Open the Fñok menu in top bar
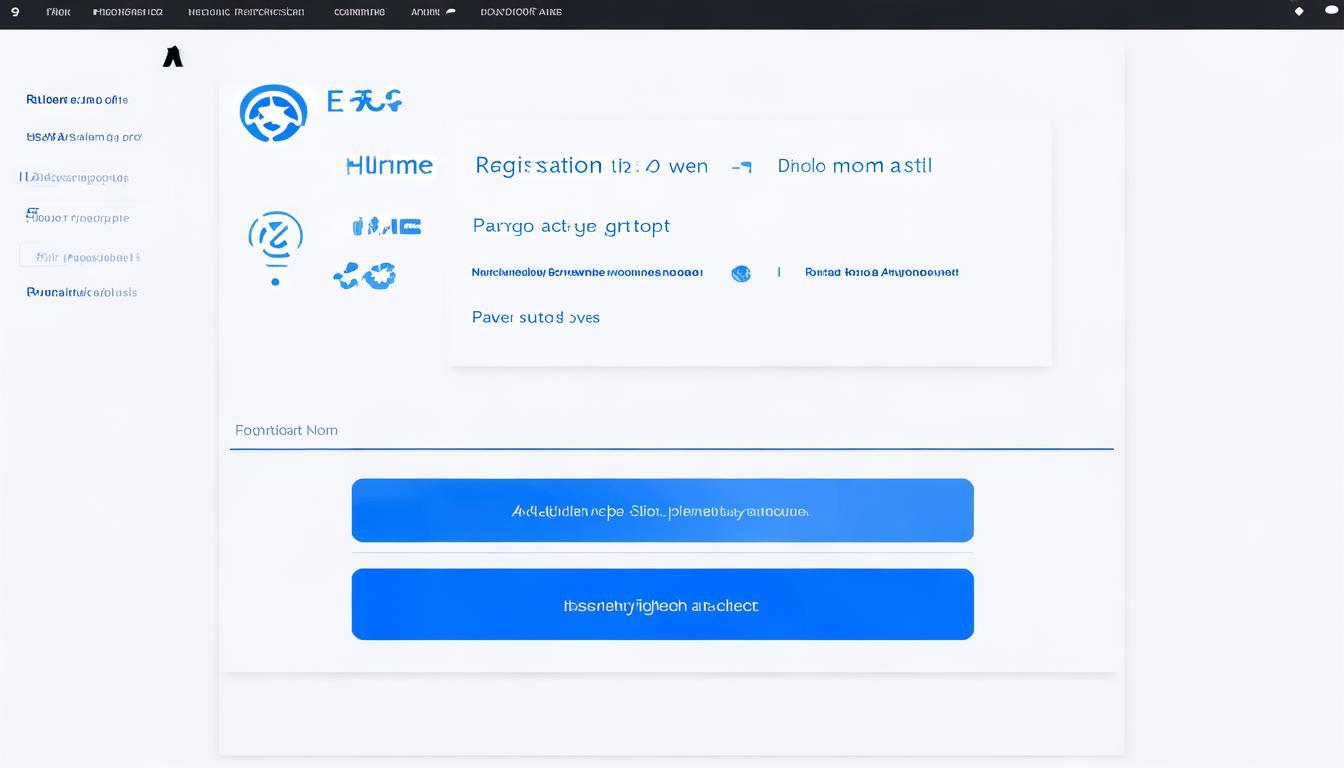The image size is (1344, 768). pos(58,12)
